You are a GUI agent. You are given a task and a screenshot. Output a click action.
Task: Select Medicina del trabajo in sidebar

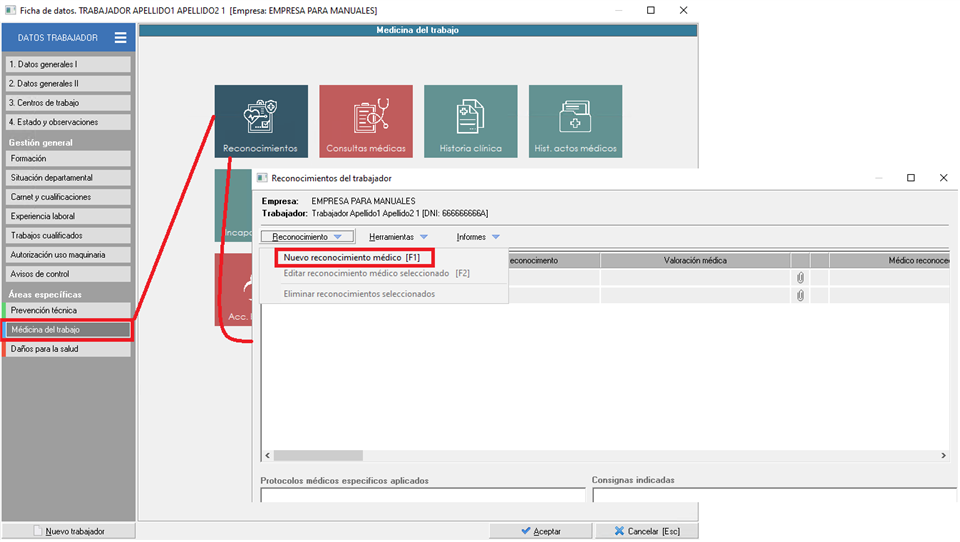[67, 330]
